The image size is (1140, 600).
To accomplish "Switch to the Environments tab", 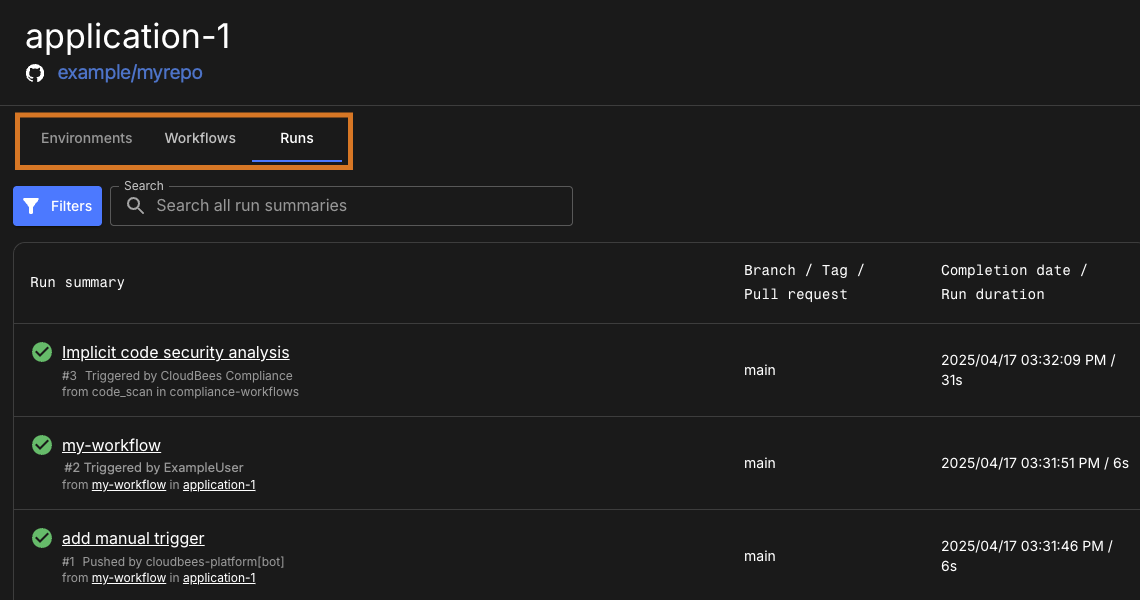I will point(87,138).
